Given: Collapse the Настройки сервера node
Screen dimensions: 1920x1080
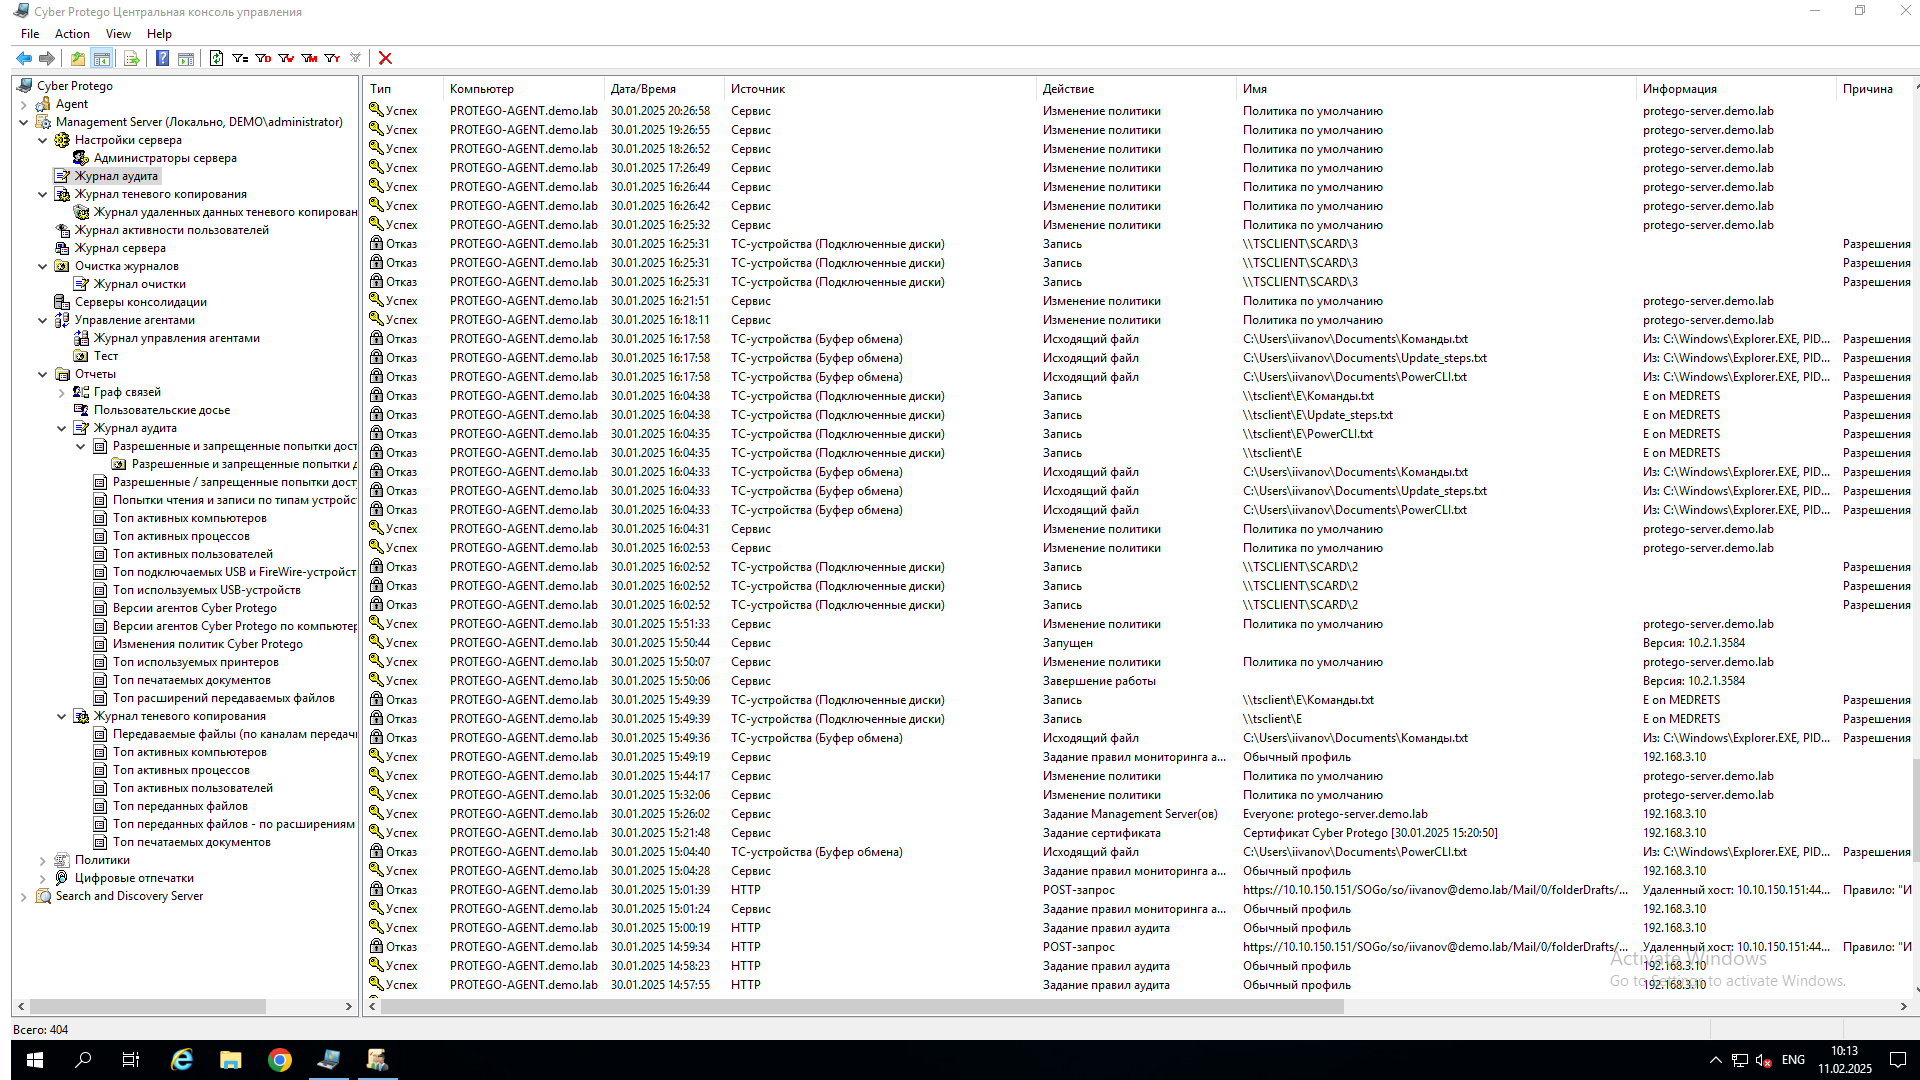Looking at the screenshot, I should 43,140.
